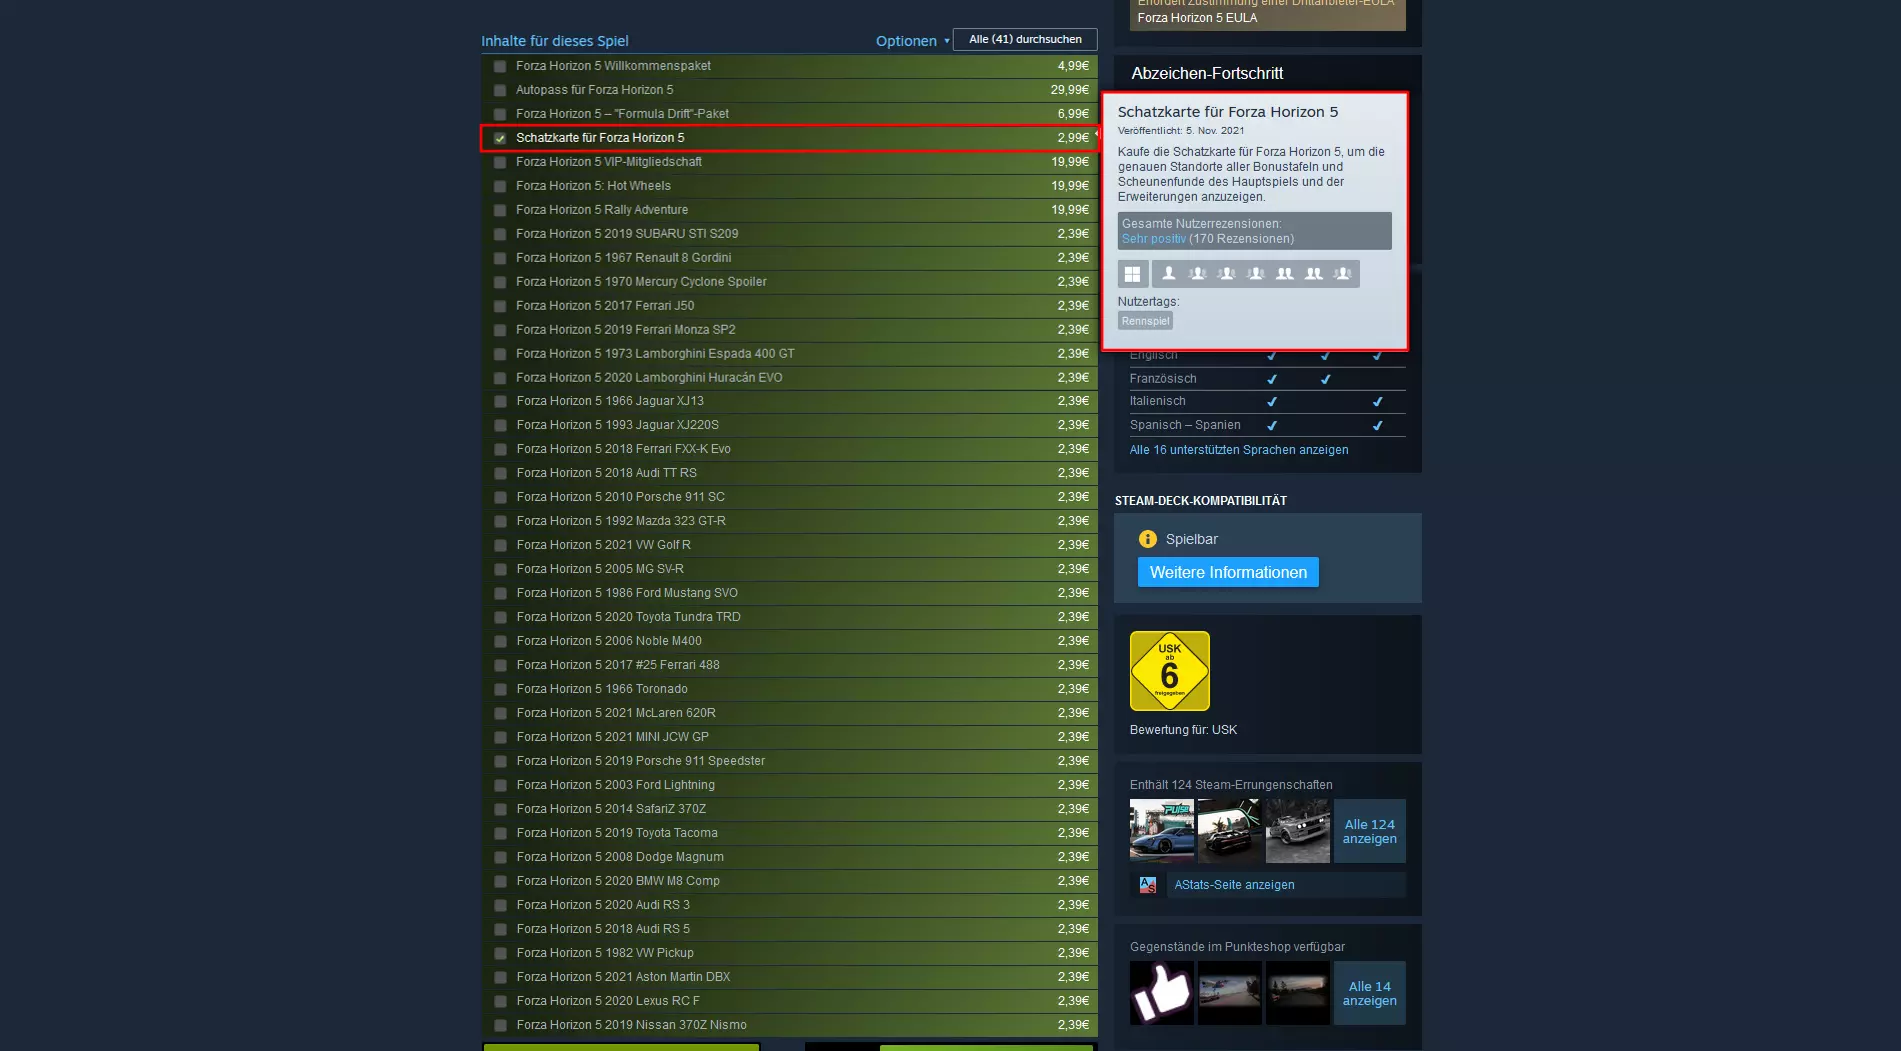Tick the VIP-Mitgliedschaft checkbox
1901x1051 pixels.
[500, 162]
